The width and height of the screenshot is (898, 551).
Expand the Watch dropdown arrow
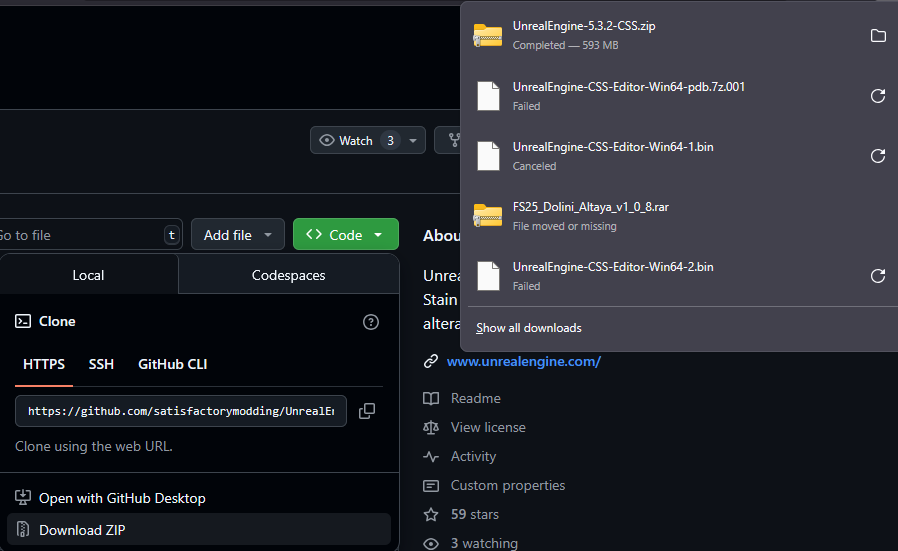pyautogui.click(x=413, y=140)
